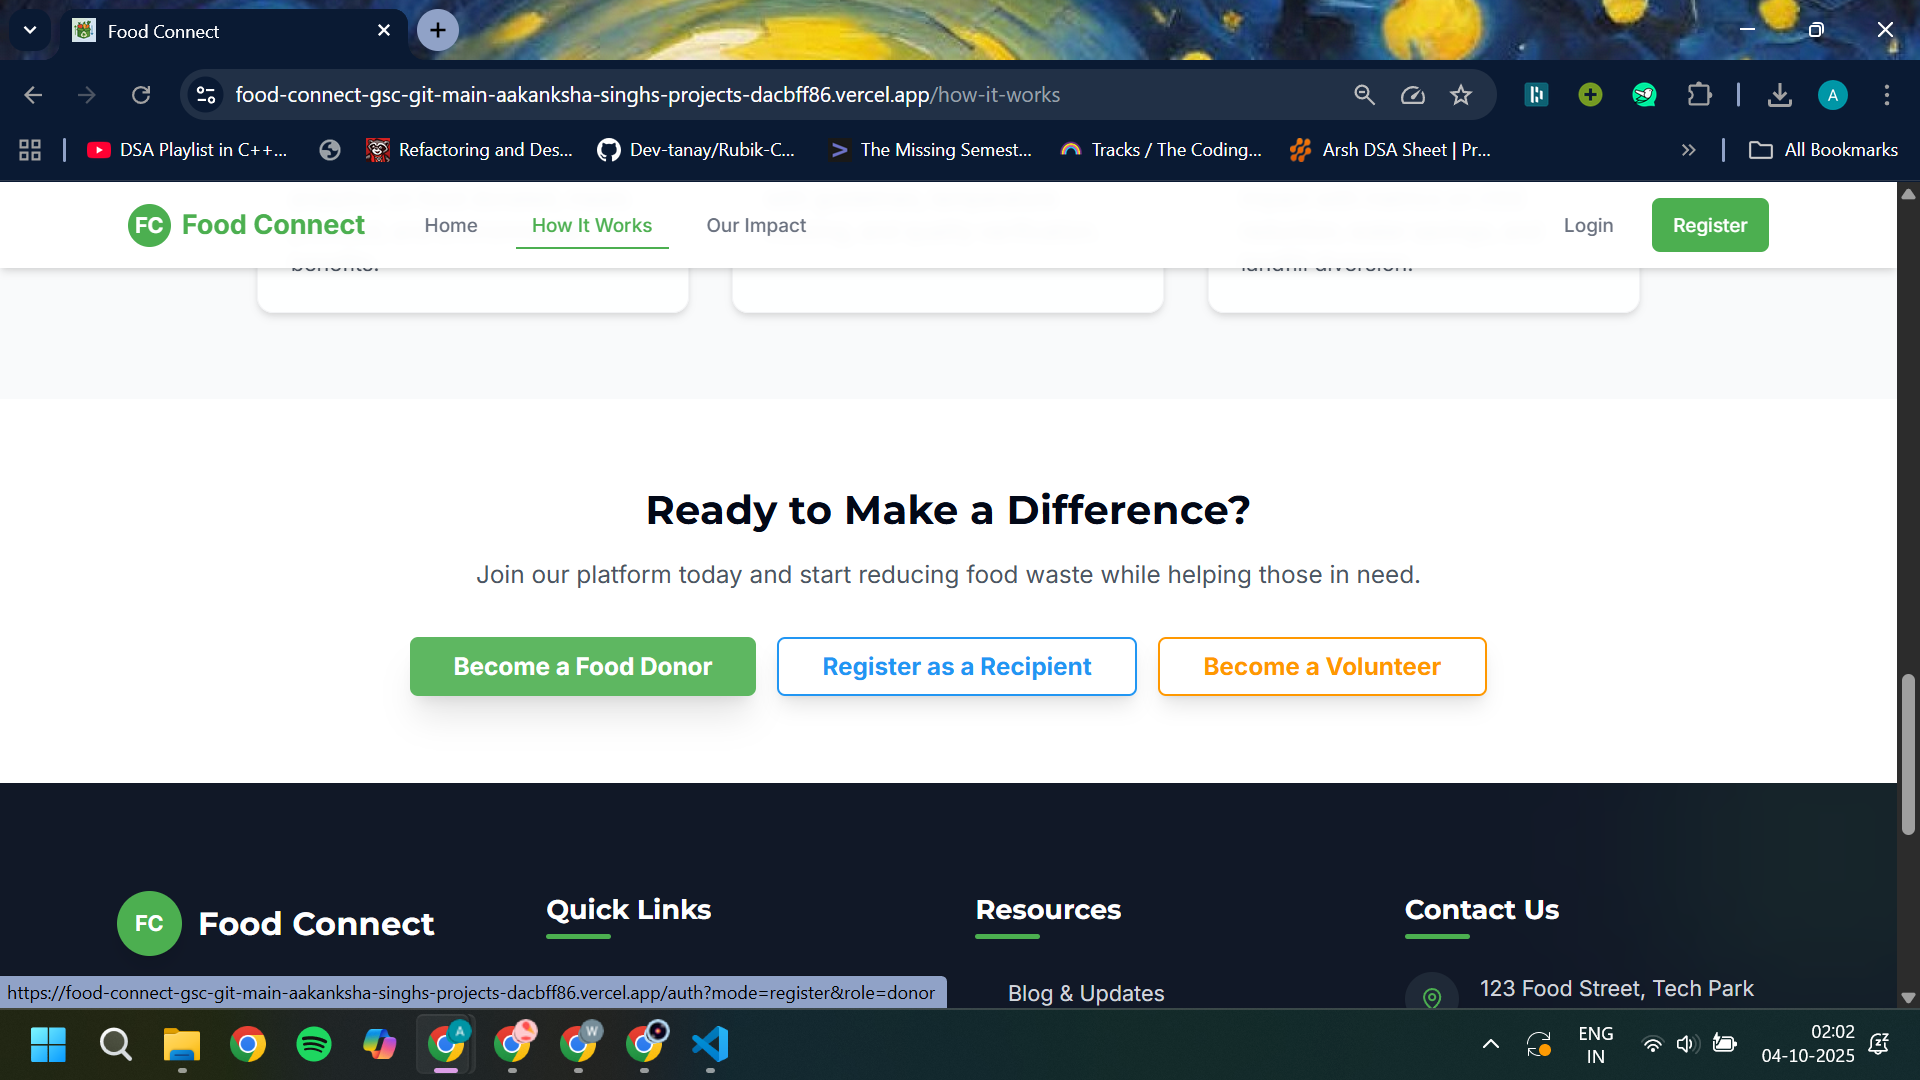The image size is (1920, 1080).
Task: Show hidden system tray icons
Action: tap(1490, 1044)
